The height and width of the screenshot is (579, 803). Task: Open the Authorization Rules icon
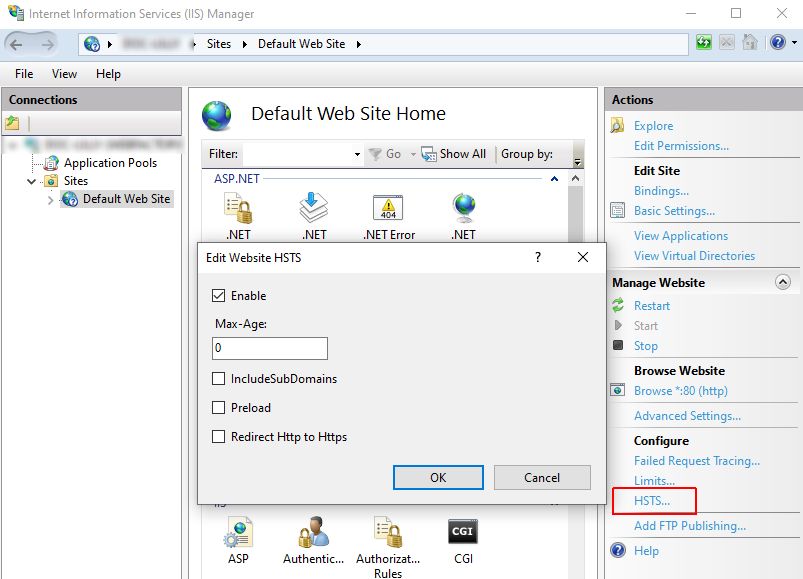point(388,533)
